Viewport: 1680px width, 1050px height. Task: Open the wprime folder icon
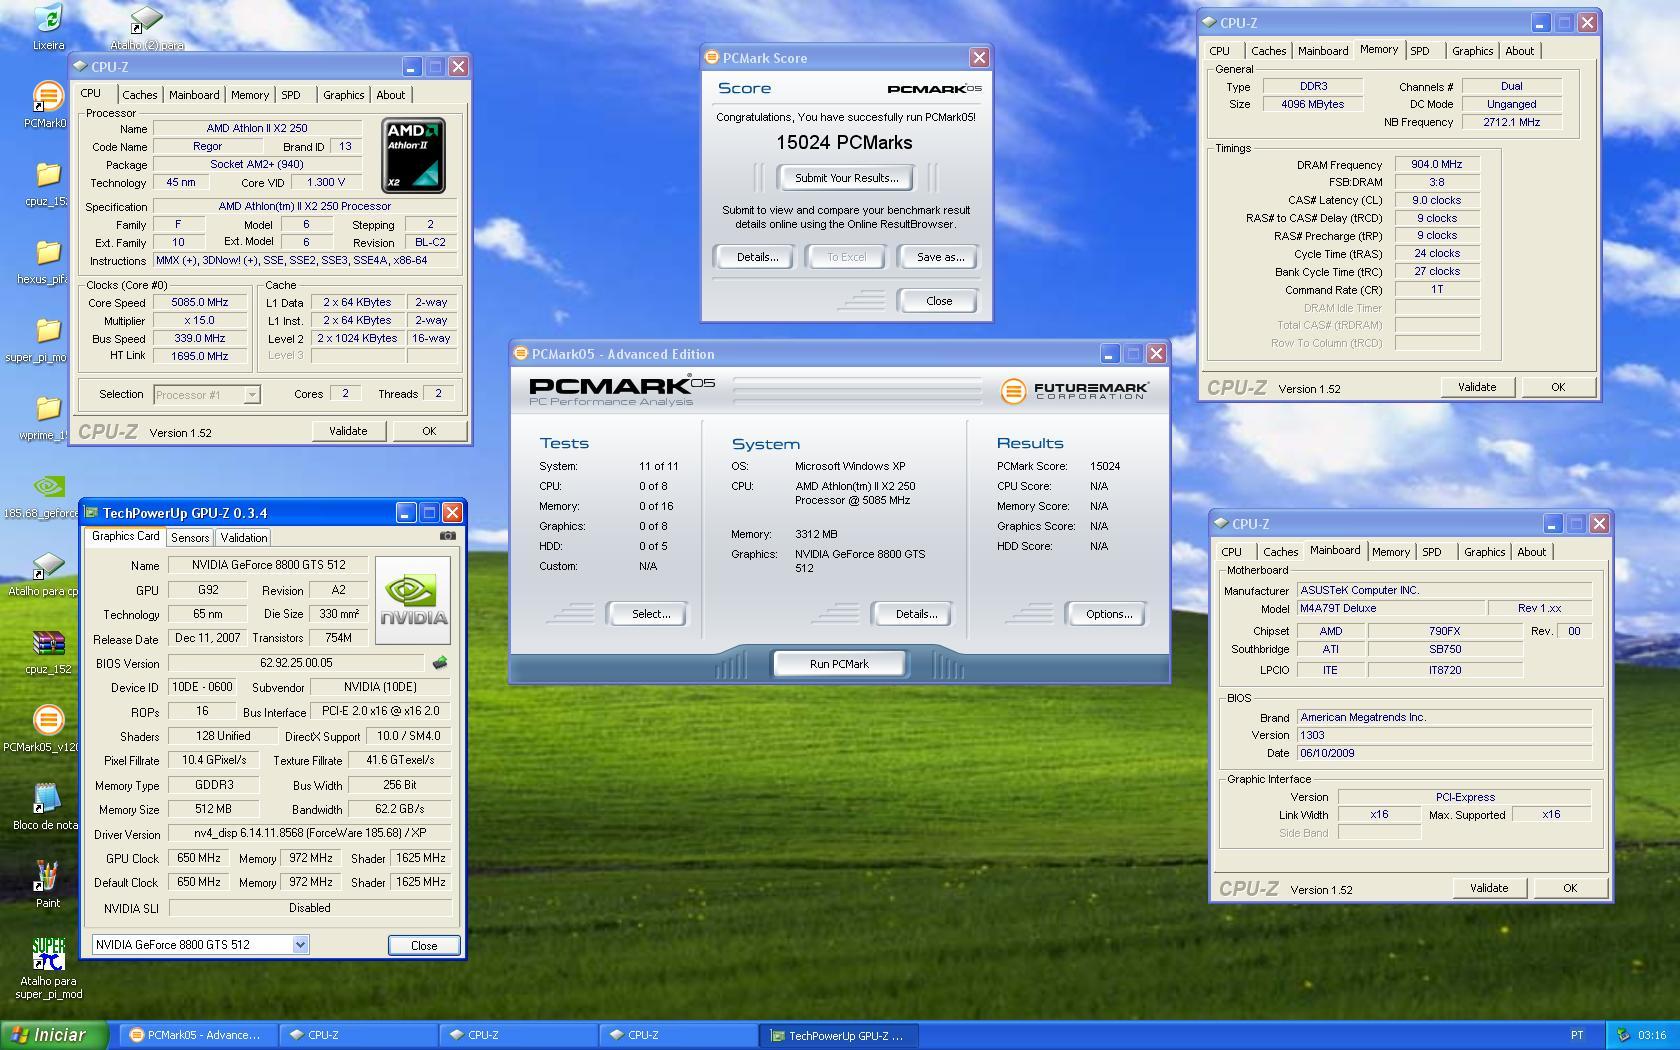47,408
